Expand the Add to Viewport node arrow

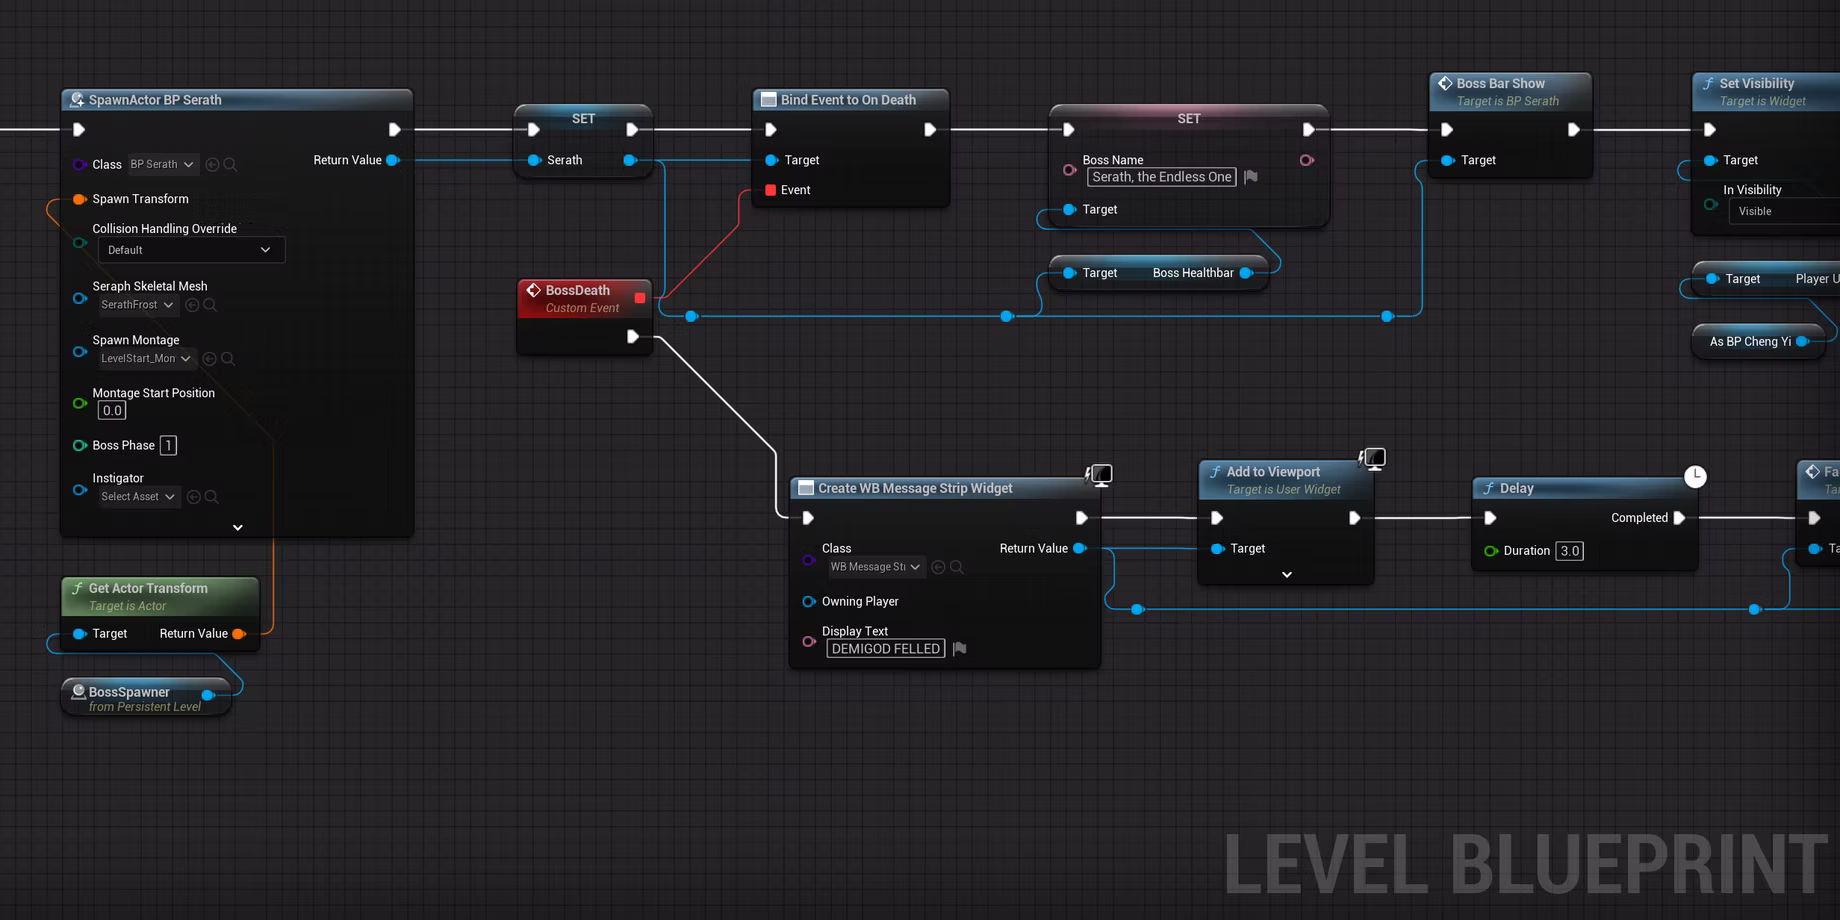click(1287, 575)
